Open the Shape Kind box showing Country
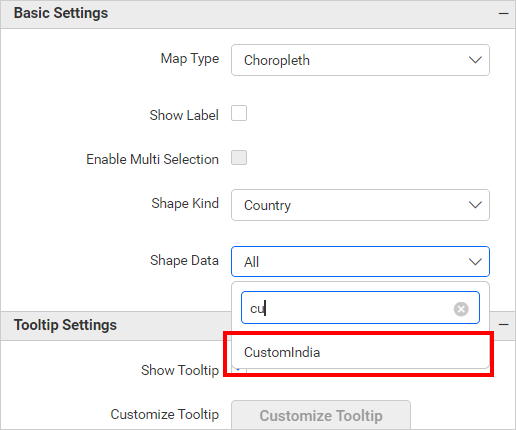Image resolution: width=516 pixels, height=430 pixels. pyautogui.click(x=360, y=205)
